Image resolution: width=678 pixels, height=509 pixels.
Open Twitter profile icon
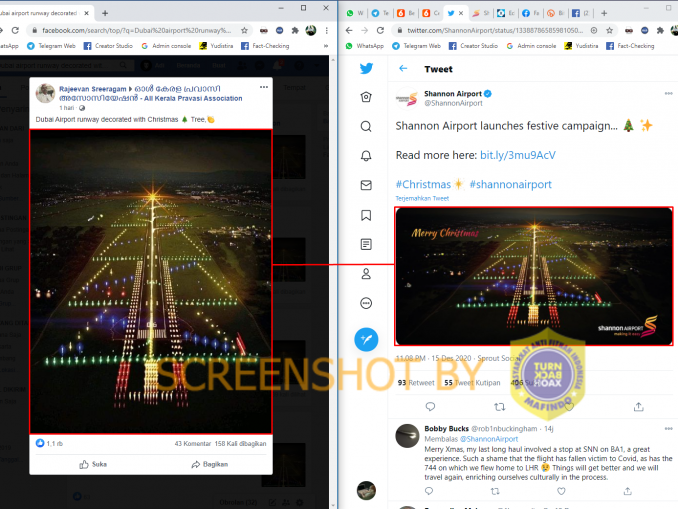[x=366, y=274]
